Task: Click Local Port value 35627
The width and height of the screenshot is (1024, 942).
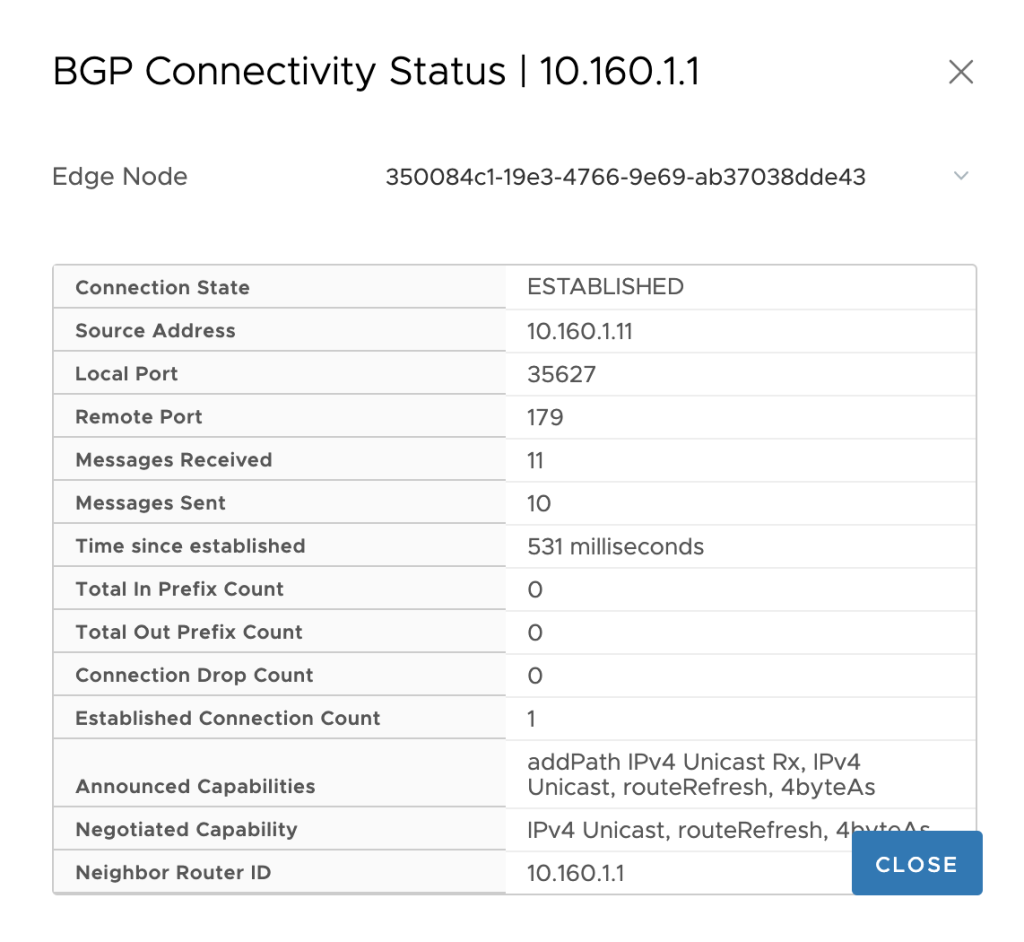Action: tap(562, 374)
